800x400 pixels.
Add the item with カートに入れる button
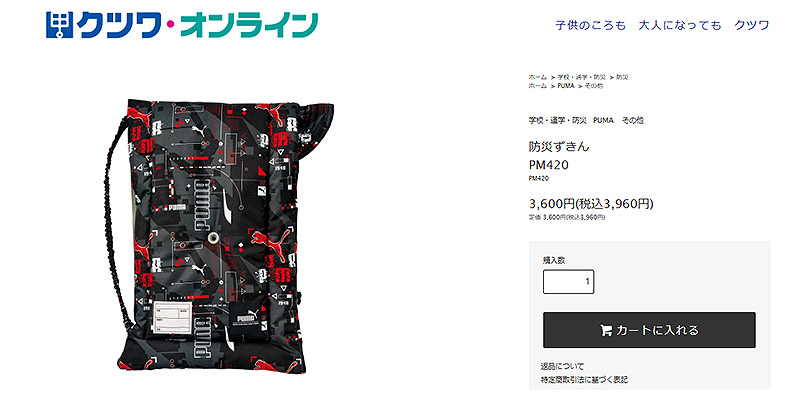click(649, 330)
